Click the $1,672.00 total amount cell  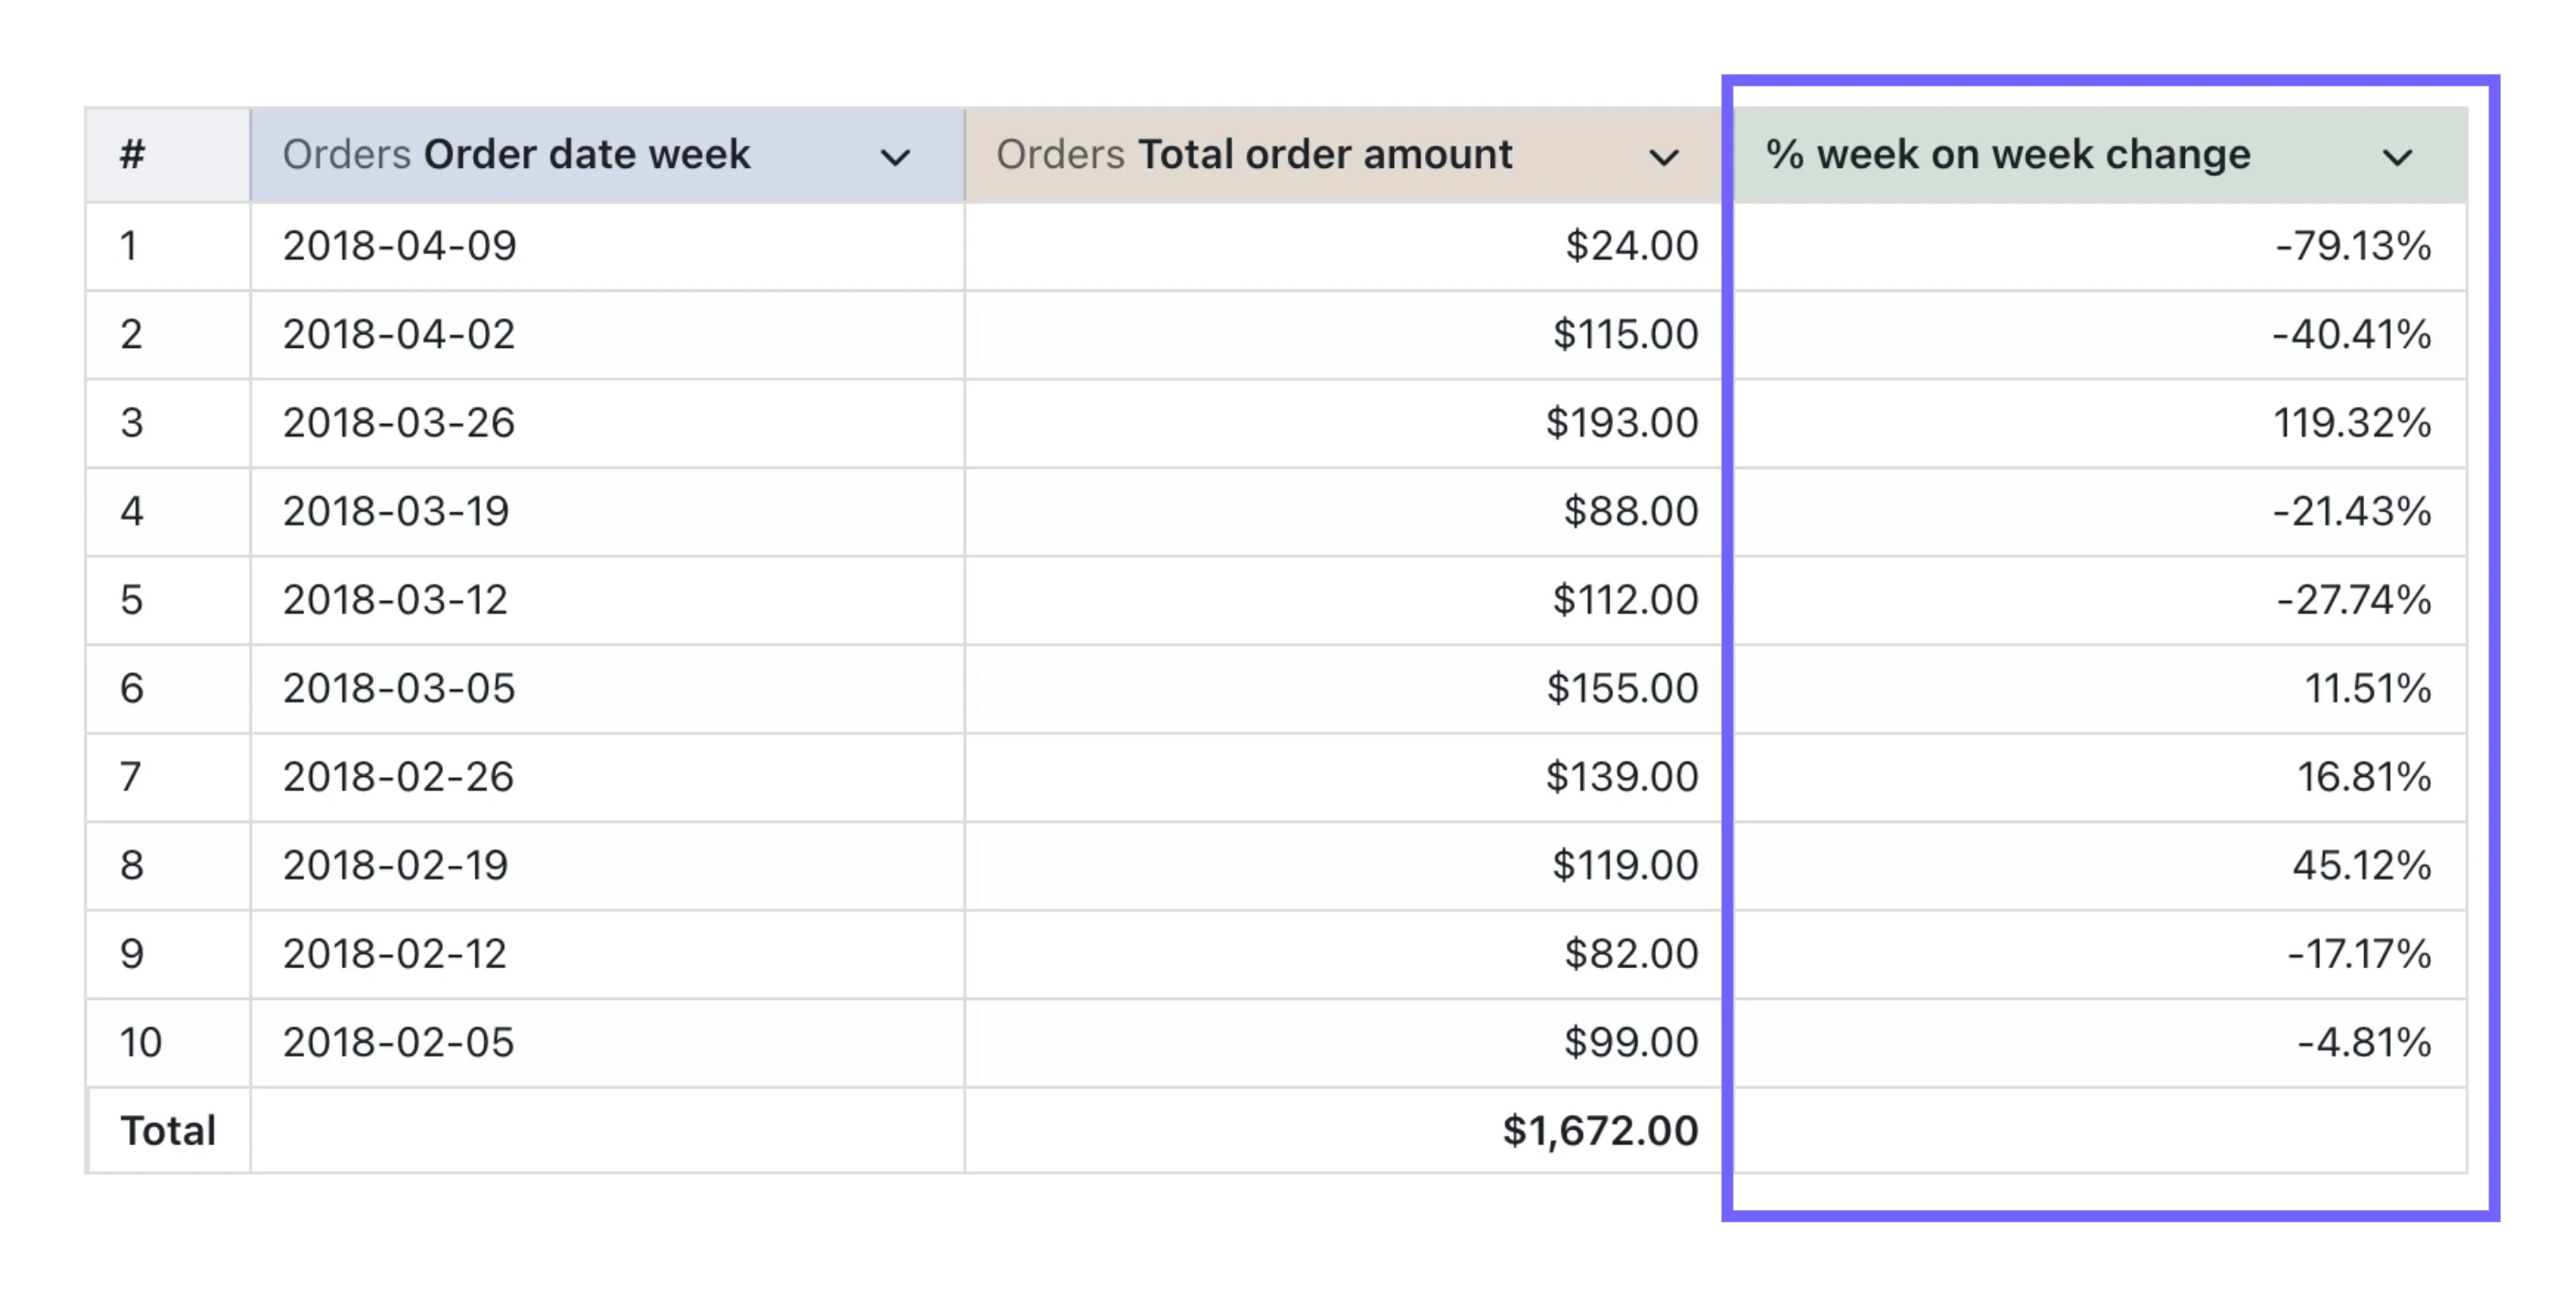coord(1600,1131)
